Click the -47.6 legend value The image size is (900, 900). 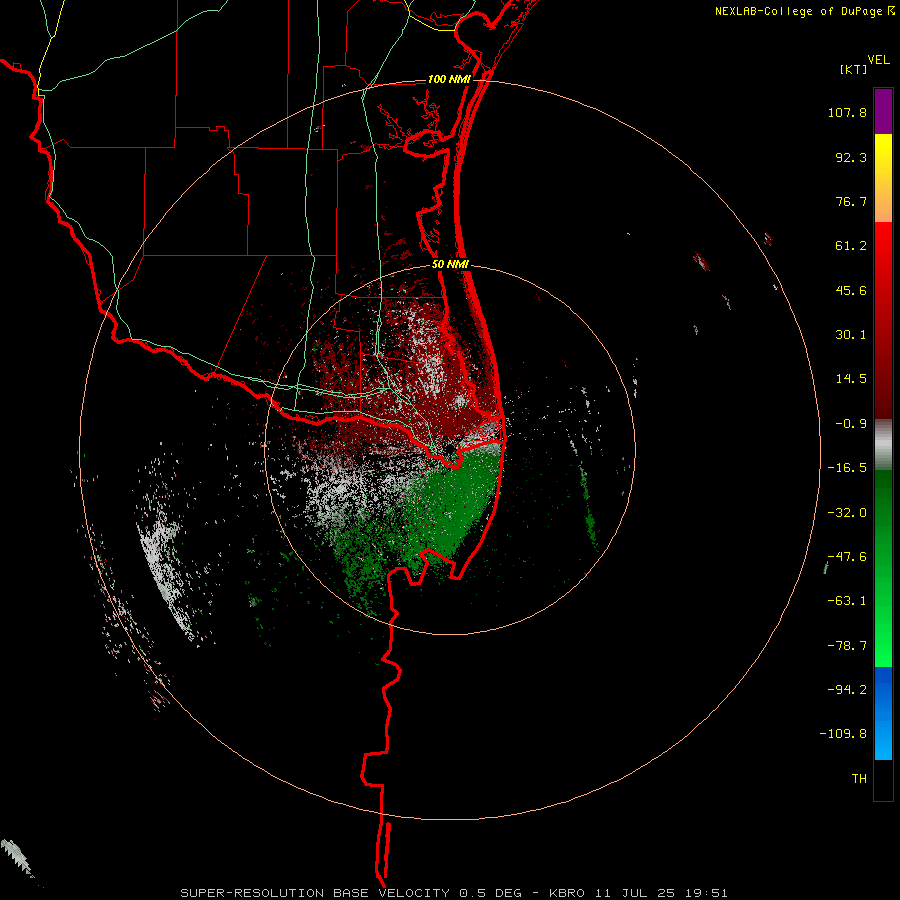pyautogui.click(x=847, y=557)
